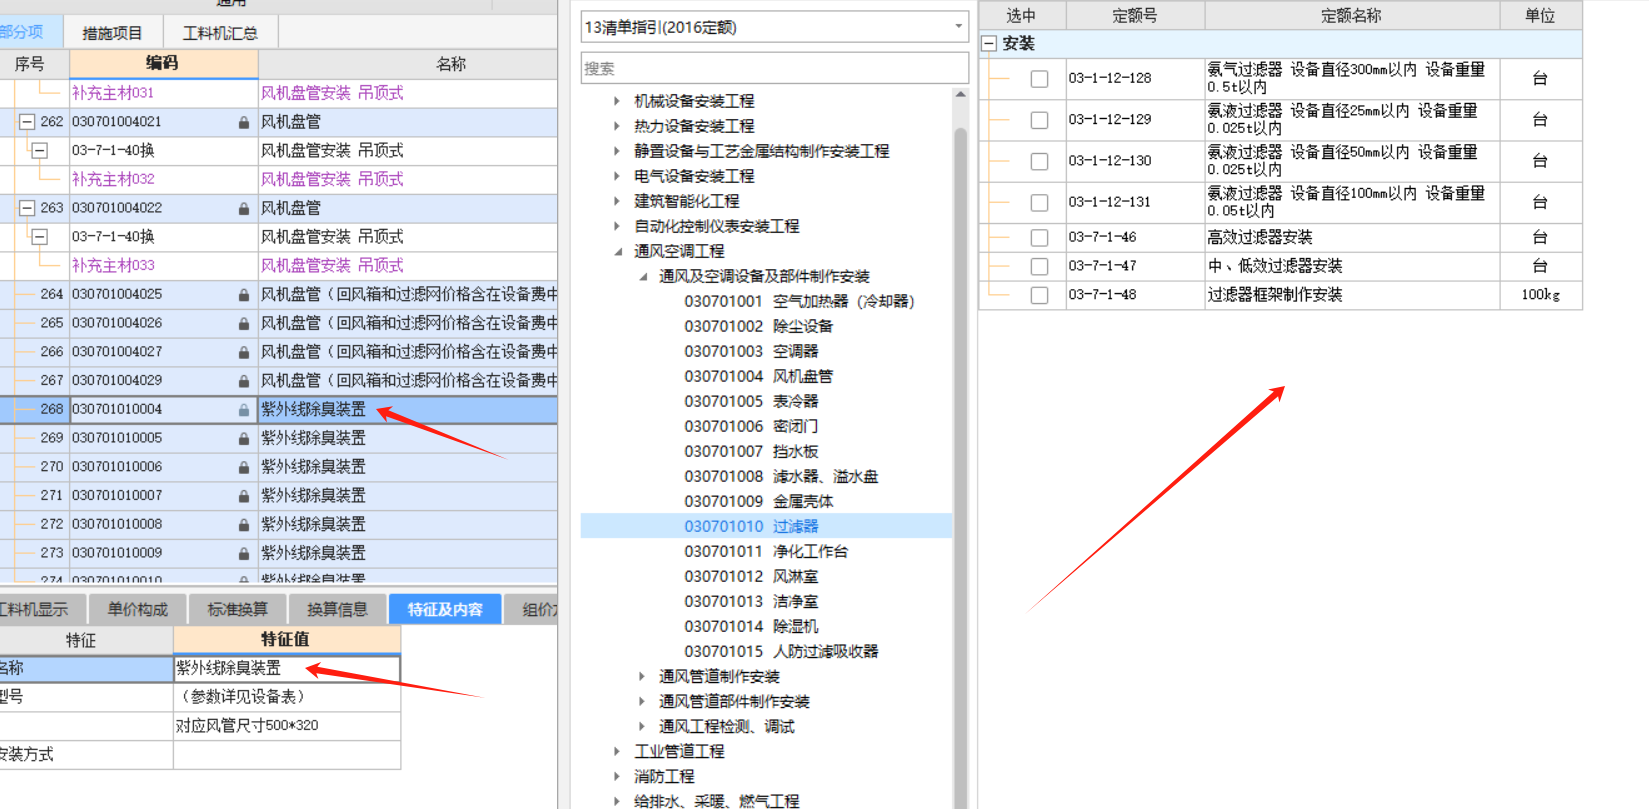Screen dimensions: 1649x809
Task: Edit the 紫外线除臭装置 feature value cell
Action: [287, 668]
